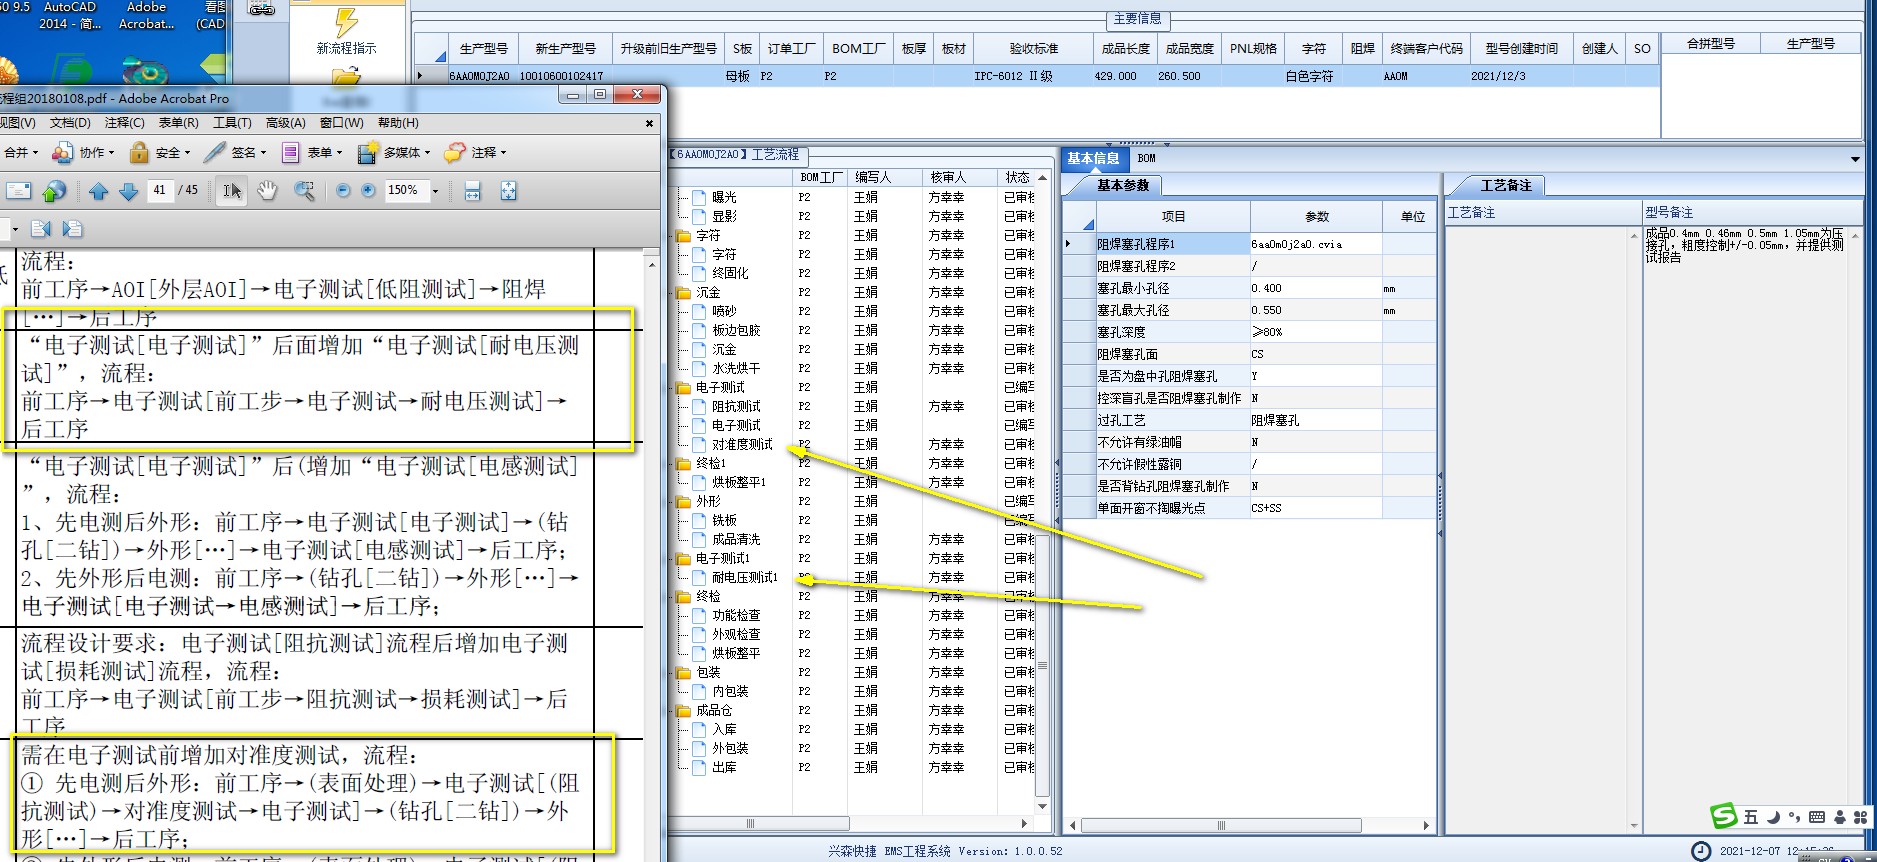The image size is (1877, 862).
Task: Open the 注释 toolbar dropdown arrow
Action: (503, 153)
